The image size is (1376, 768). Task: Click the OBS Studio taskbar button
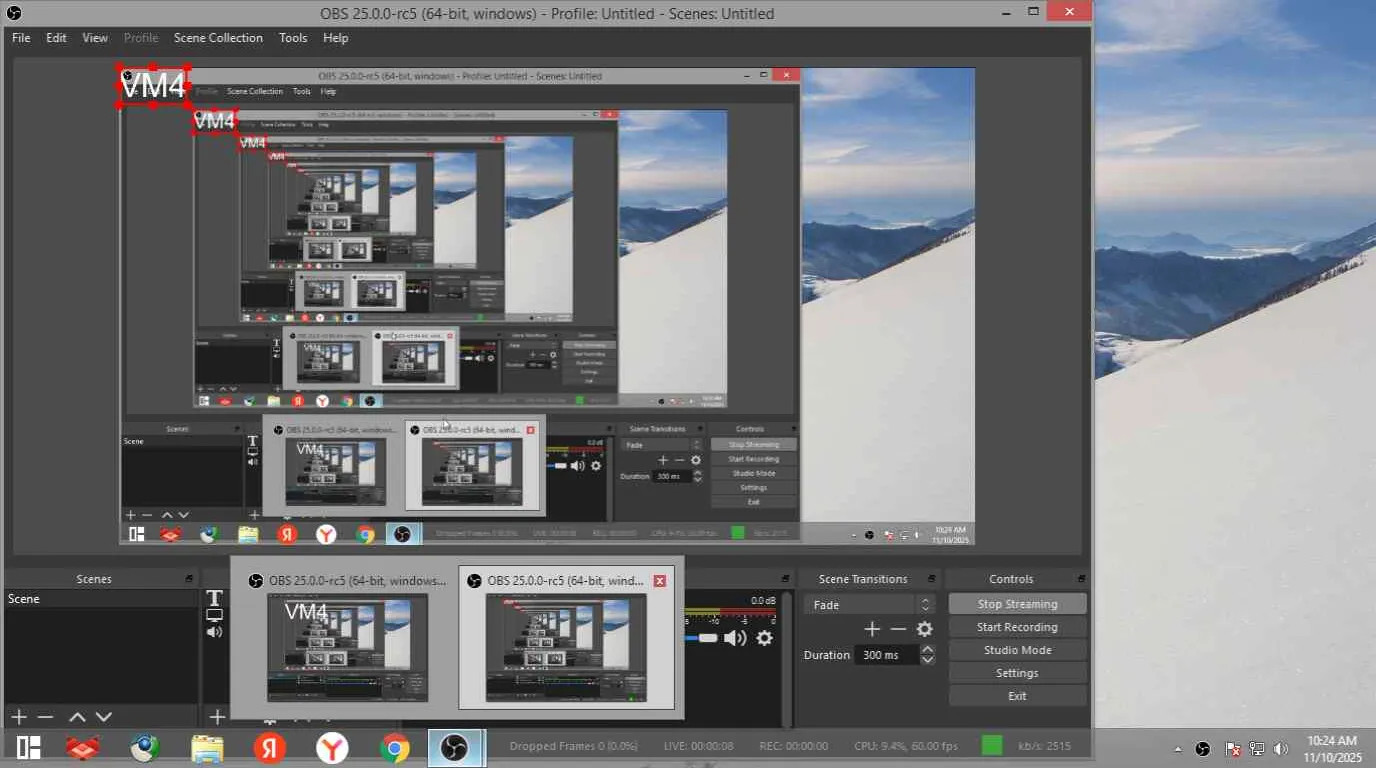pos(456,748)
